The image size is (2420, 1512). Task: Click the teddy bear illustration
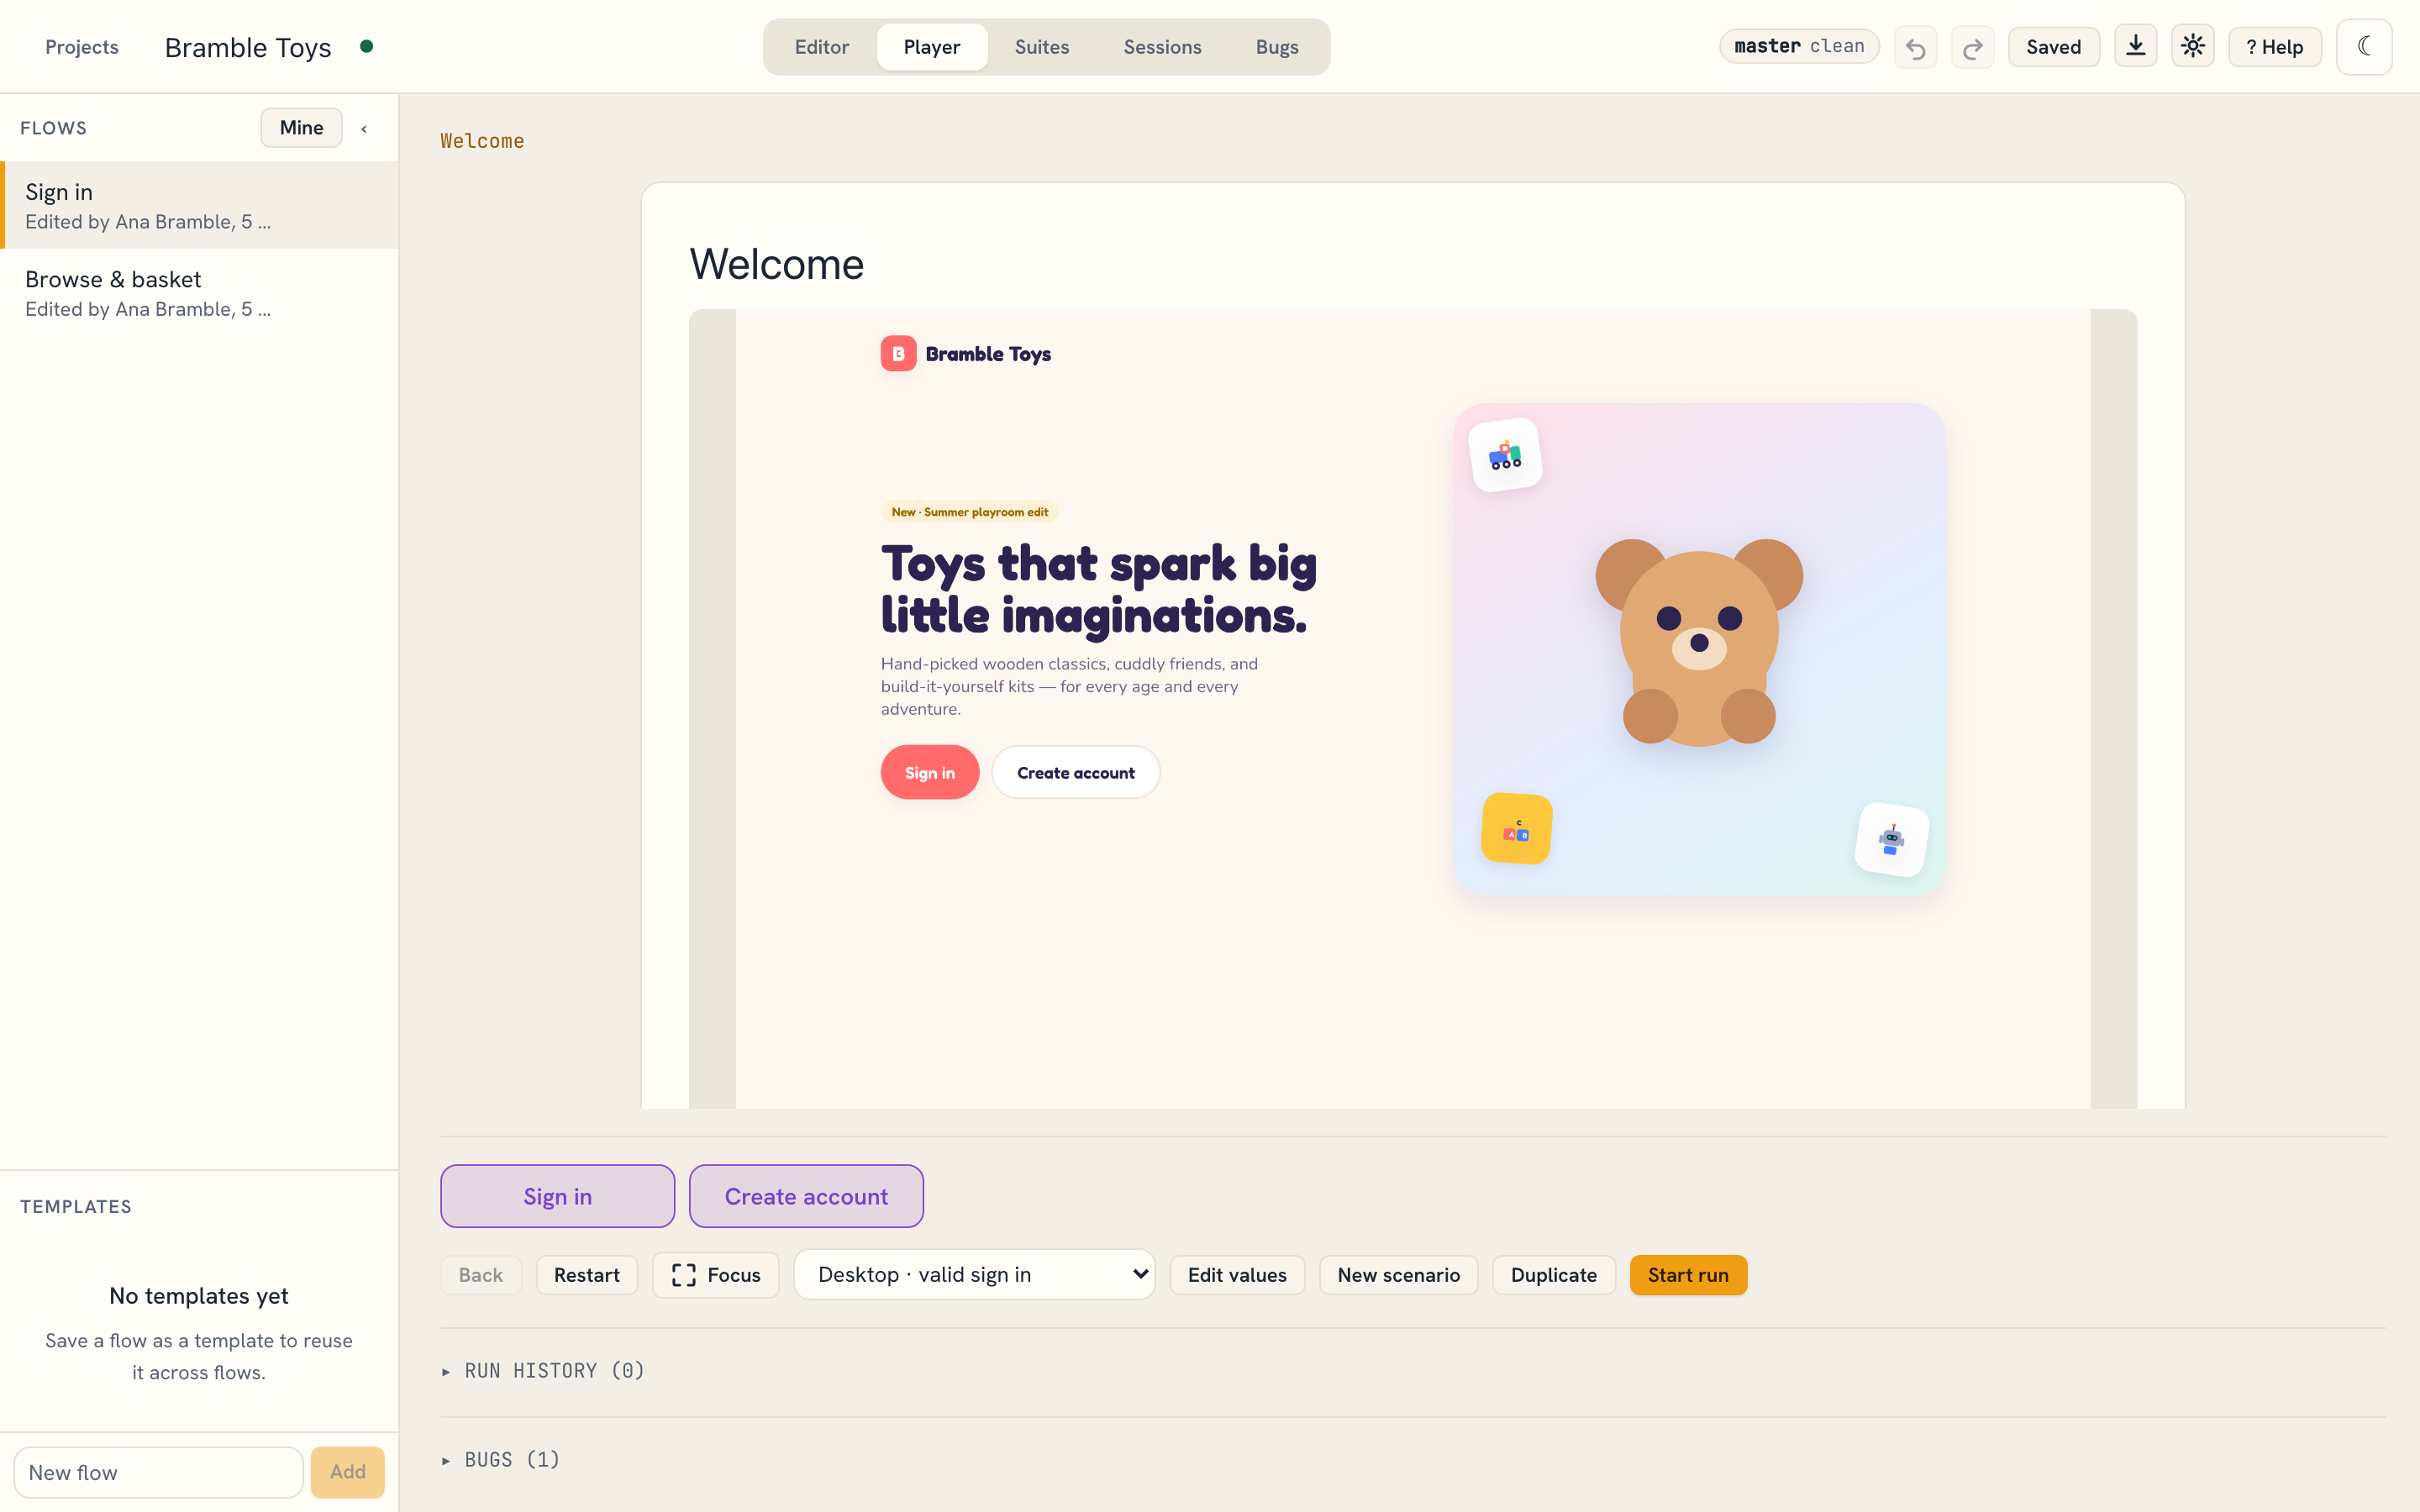1698,641
